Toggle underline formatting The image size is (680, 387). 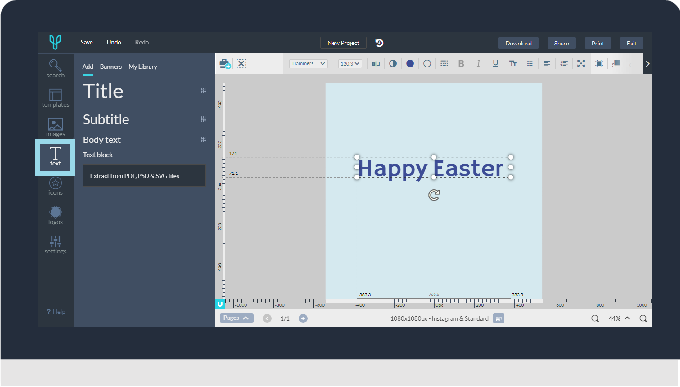point(495,64)
